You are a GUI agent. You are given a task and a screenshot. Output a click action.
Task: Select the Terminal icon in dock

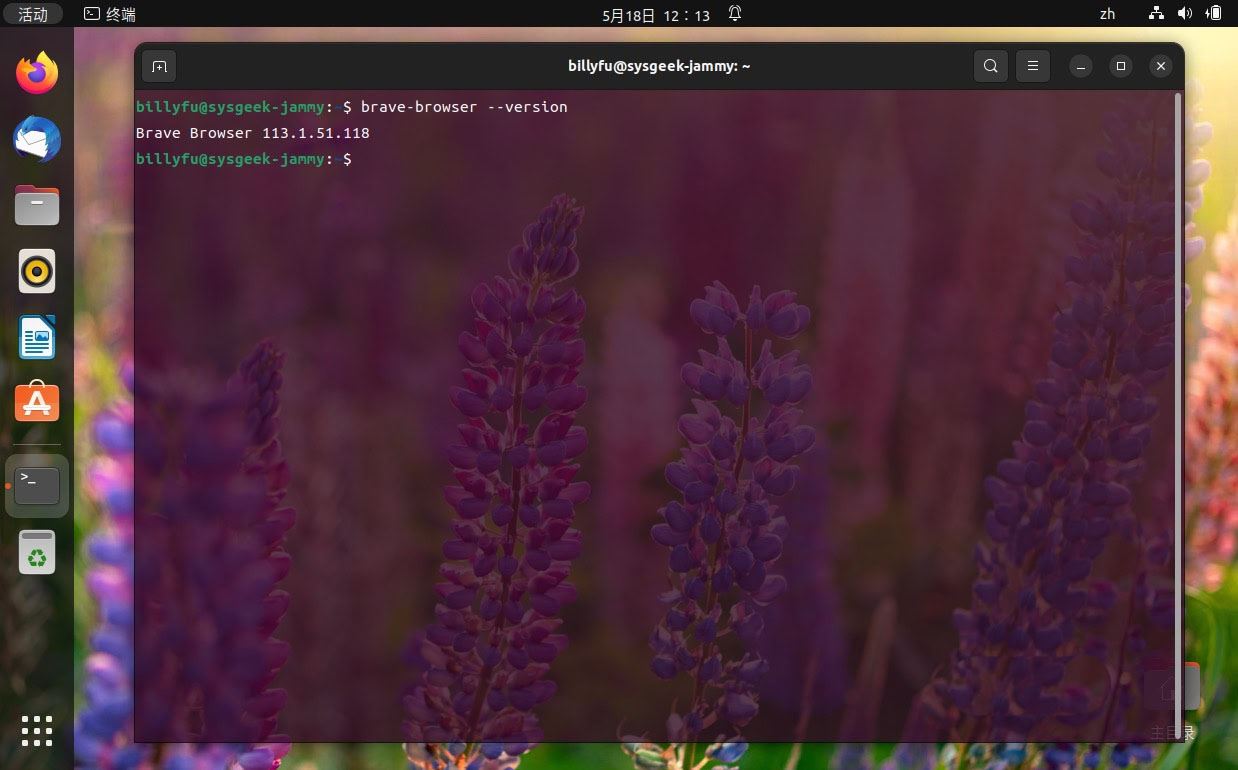pos(37,486)
